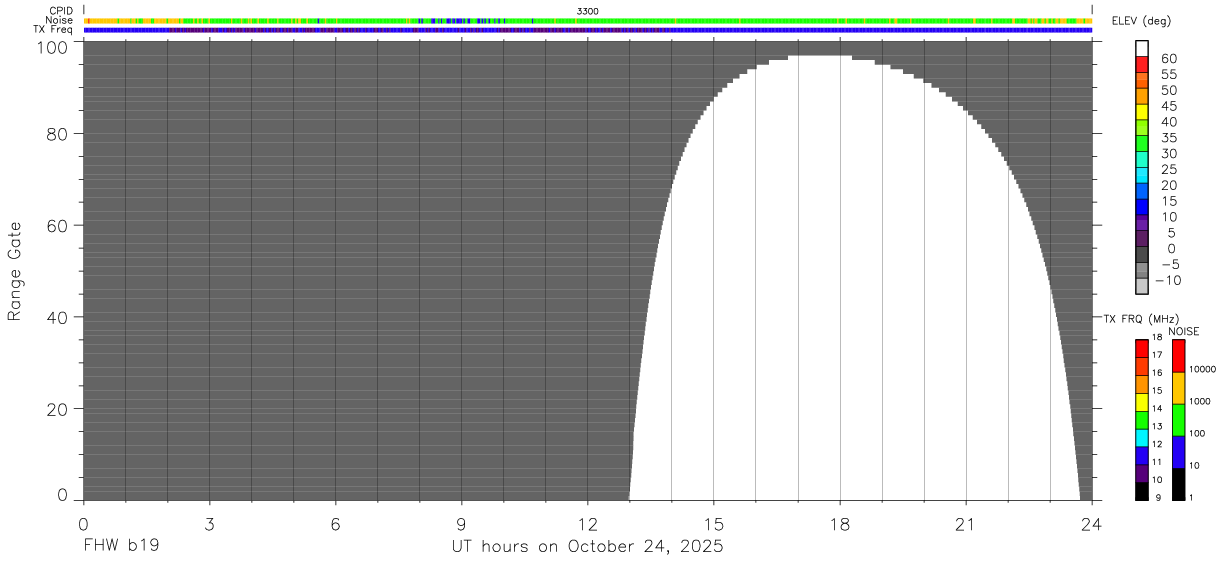
Task: Click Range Gate tick label 40
Action: click(58, 317)
